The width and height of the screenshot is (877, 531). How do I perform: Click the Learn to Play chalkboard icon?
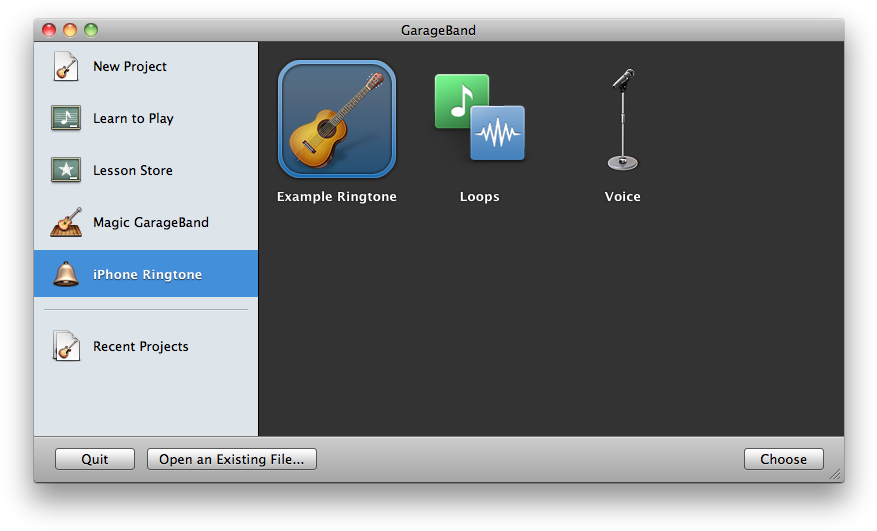point(66,118)
